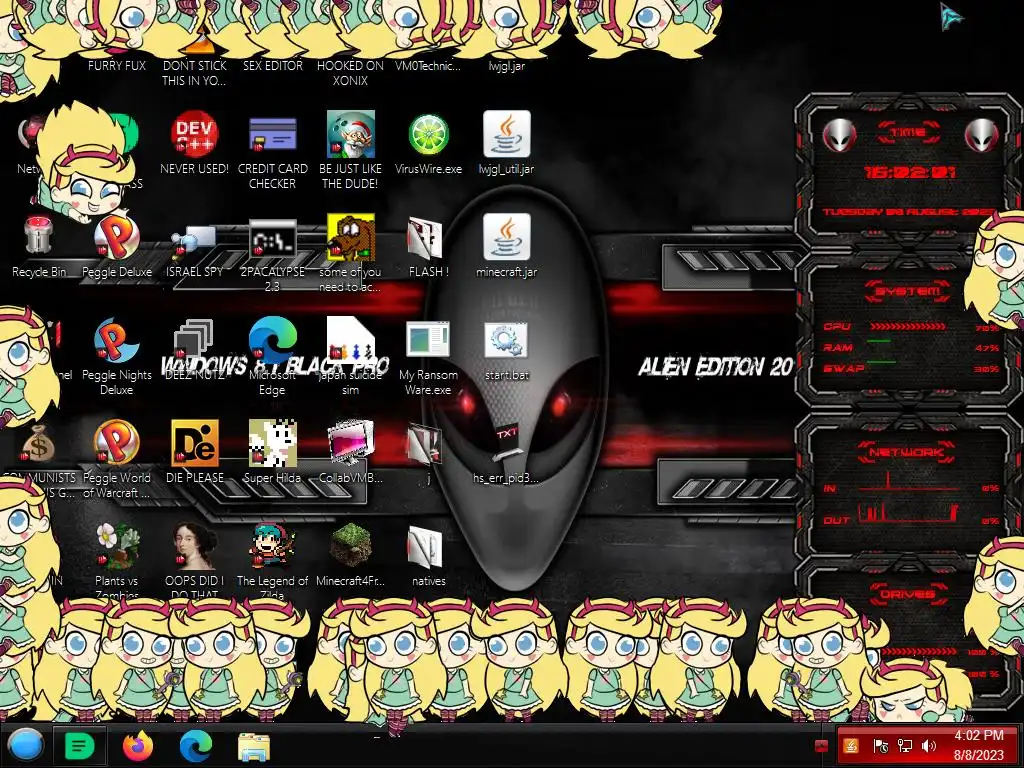The width and height of the screenshot is (1024, 768).
Task: Select the lwjgl_util.jar Java file
Action: point(507,135)
